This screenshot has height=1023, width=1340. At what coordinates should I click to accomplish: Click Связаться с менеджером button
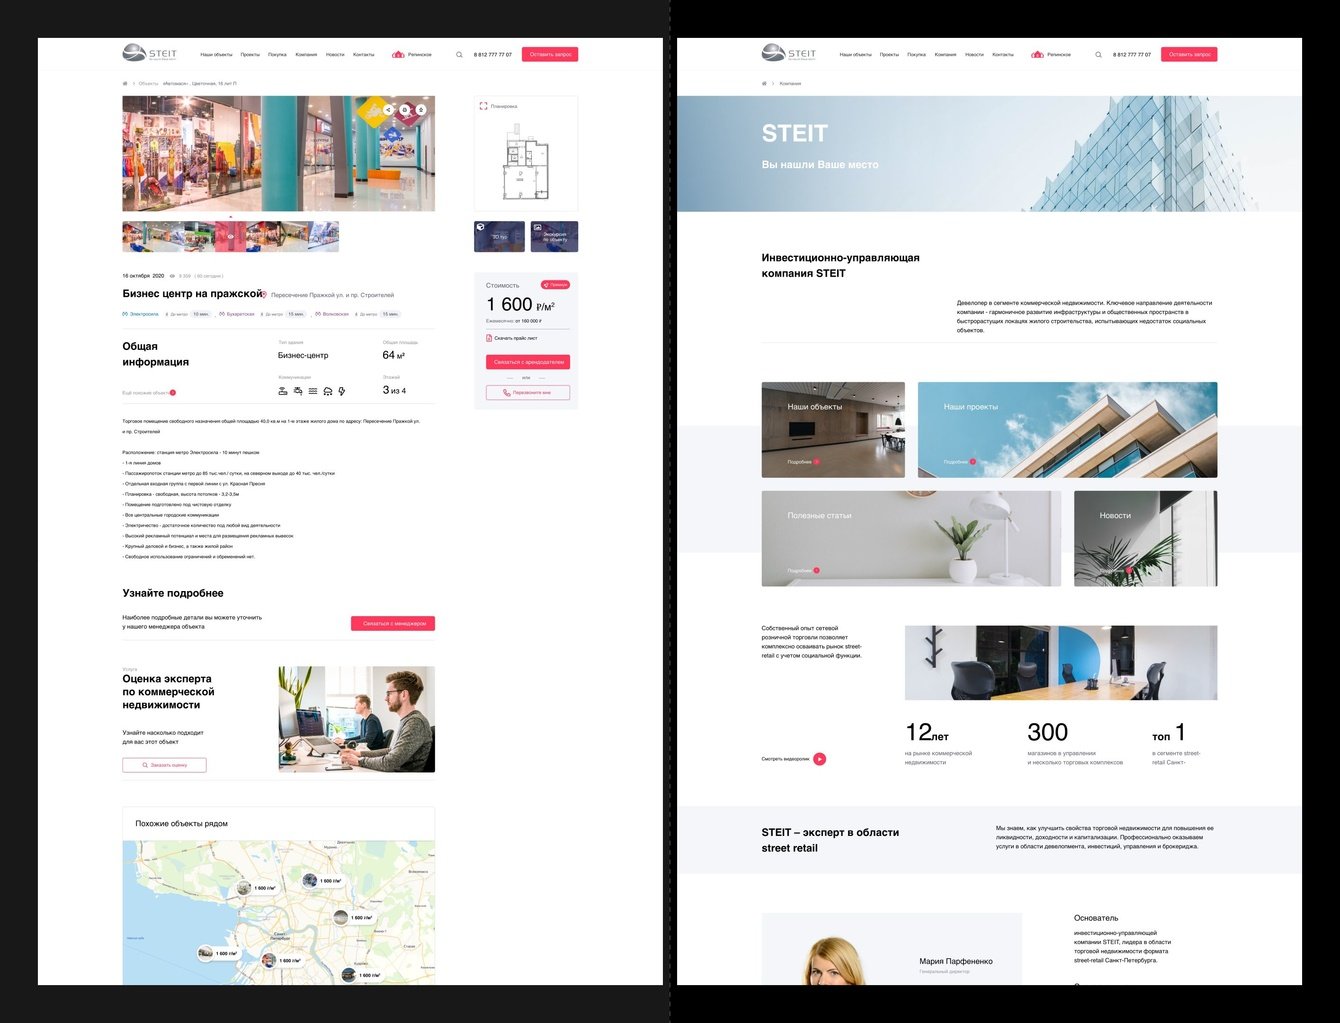point(393,623)
